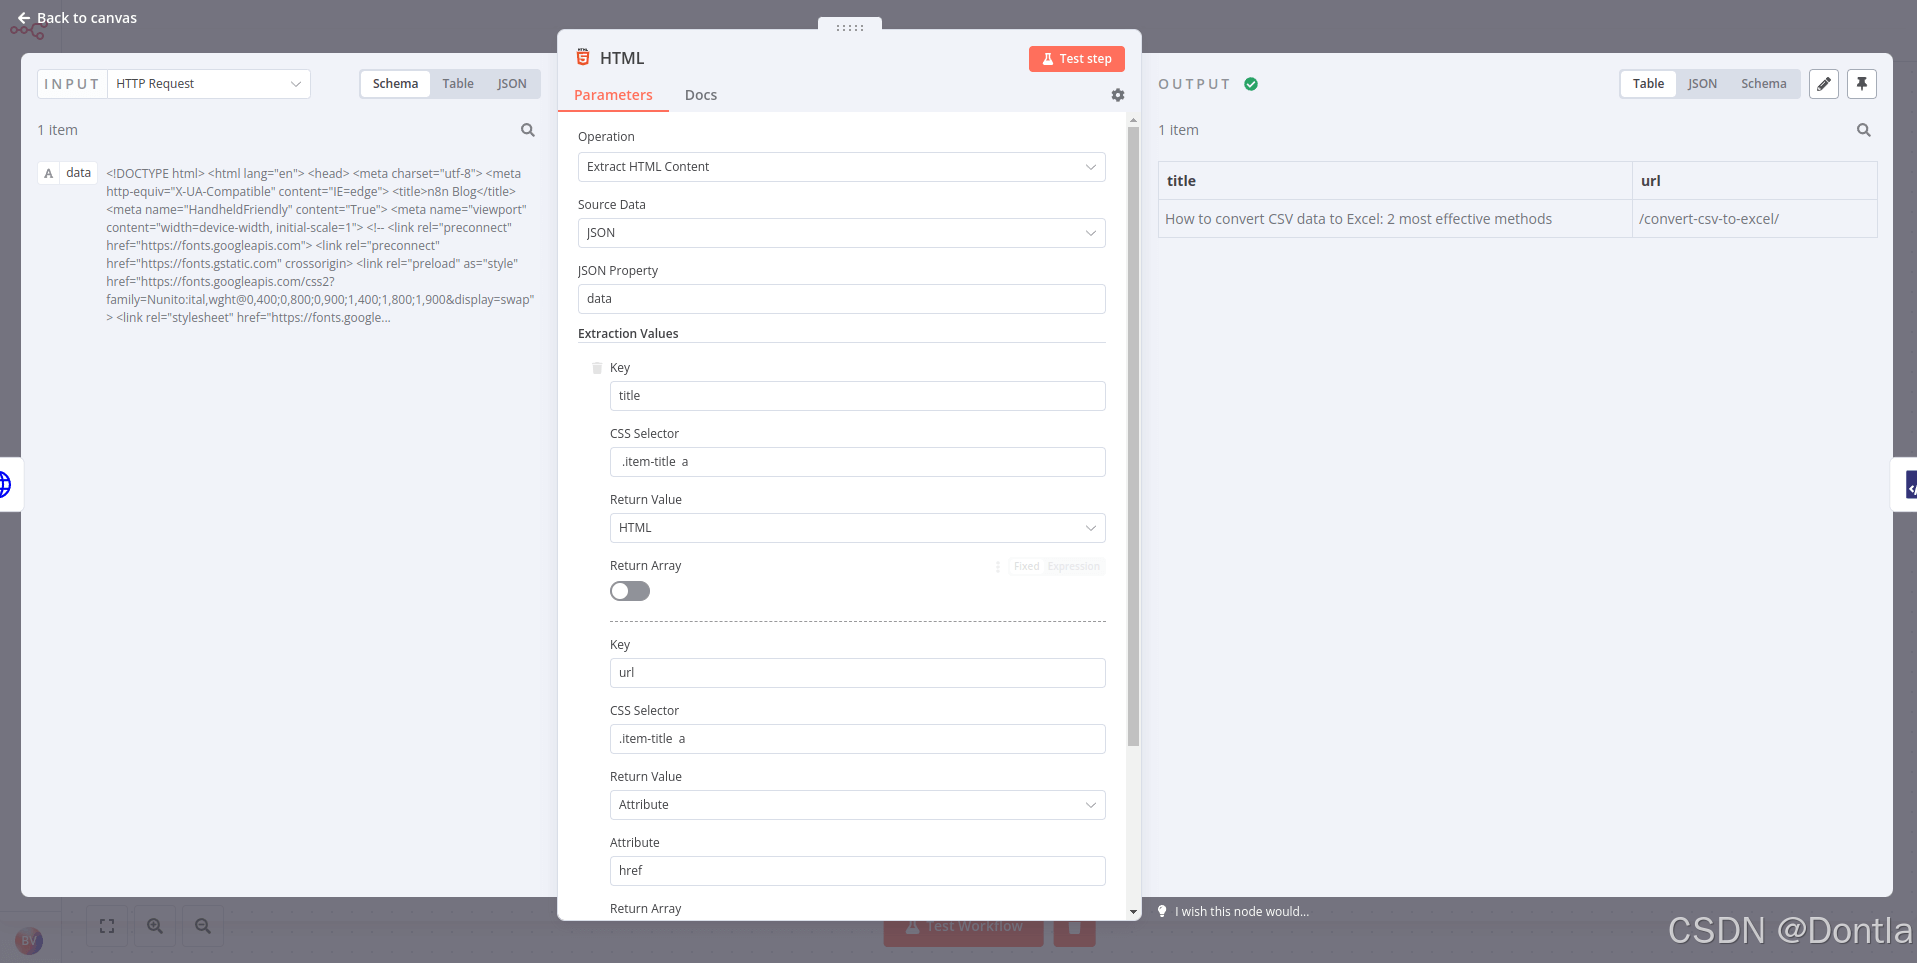Click the user avatar in bottom-left corner
Screen dimensions: 1917x963
pyautogui.click(x=29, y=941)
